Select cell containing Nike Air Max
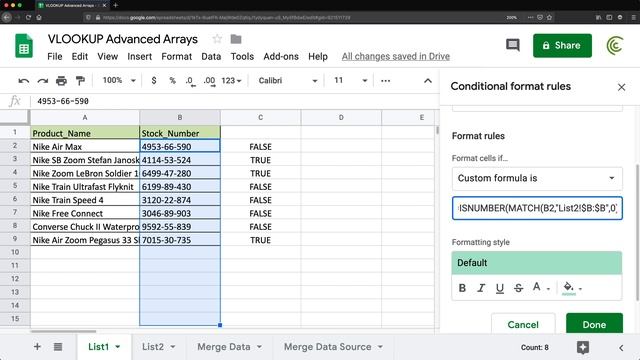640x360 pixels. coord(85,147)
